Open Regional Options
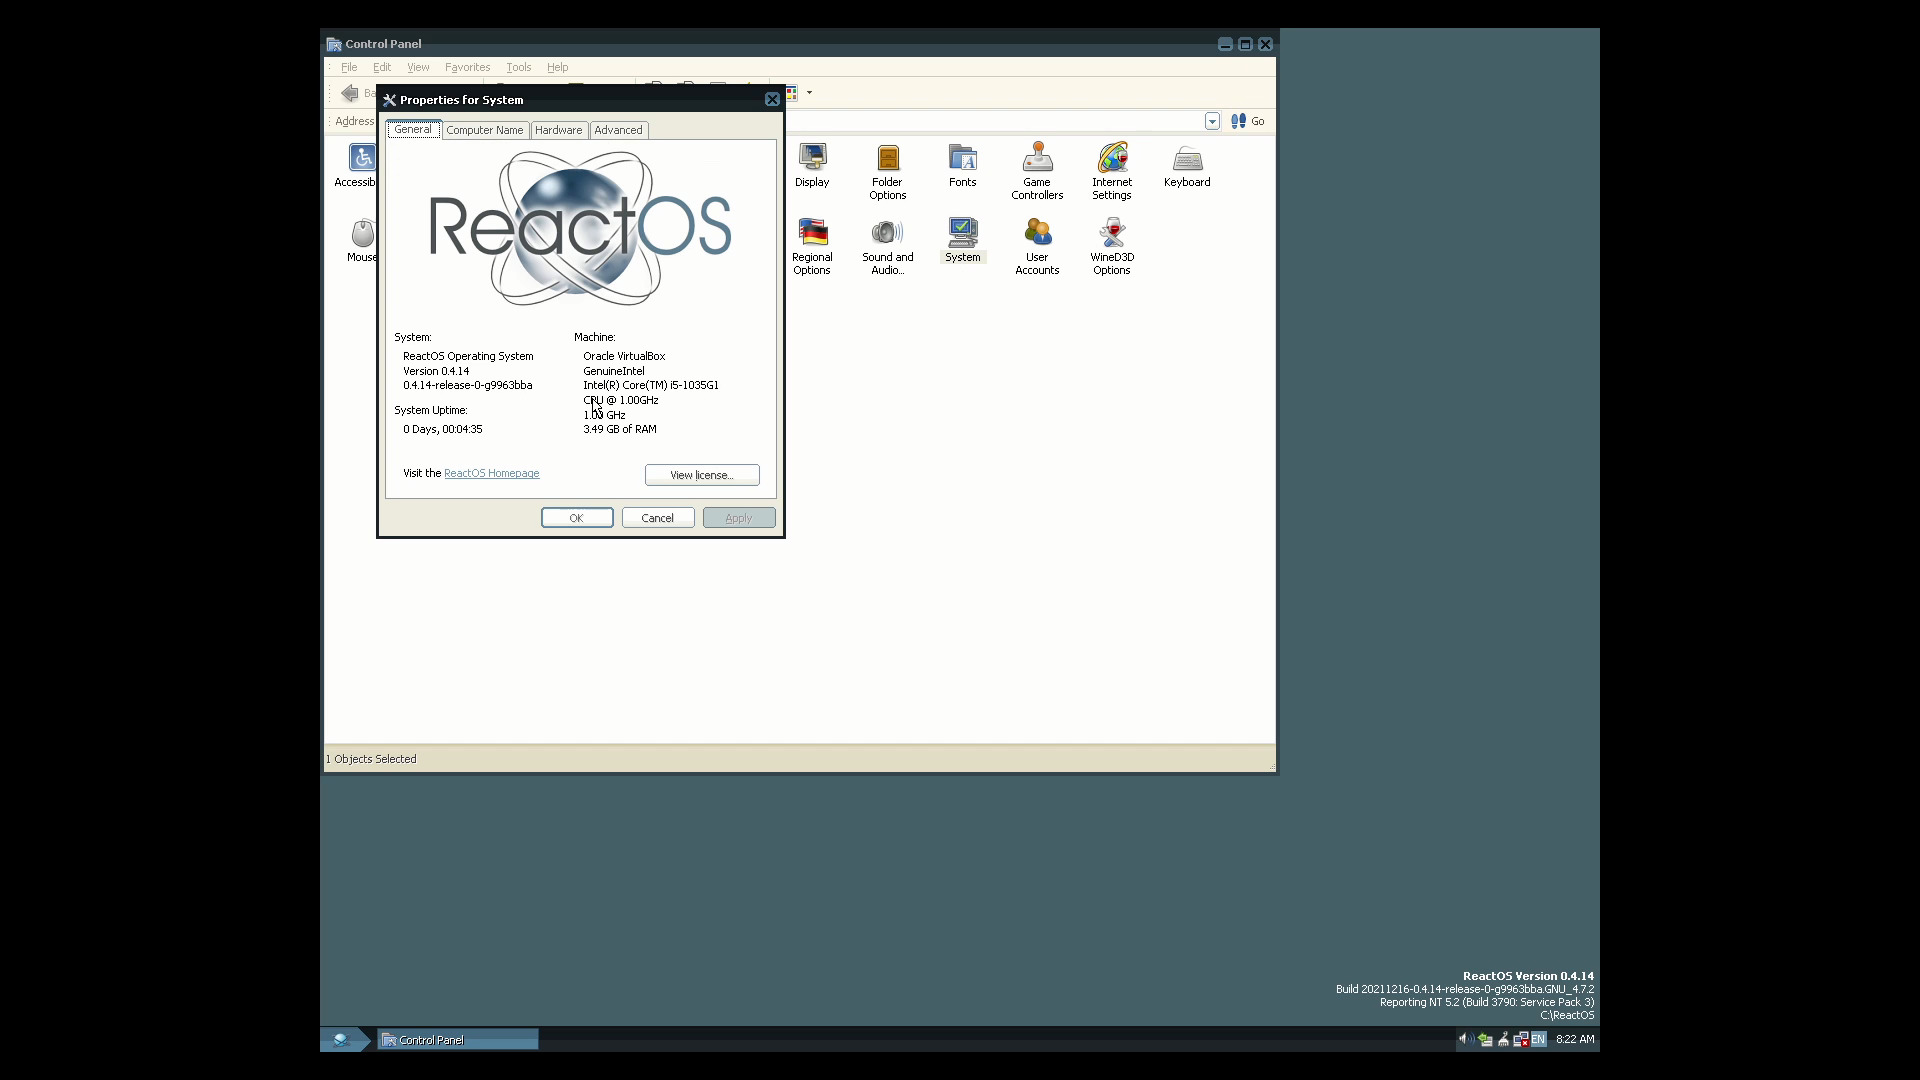The image size is (1920, 1080). click(x=811, y=233)
